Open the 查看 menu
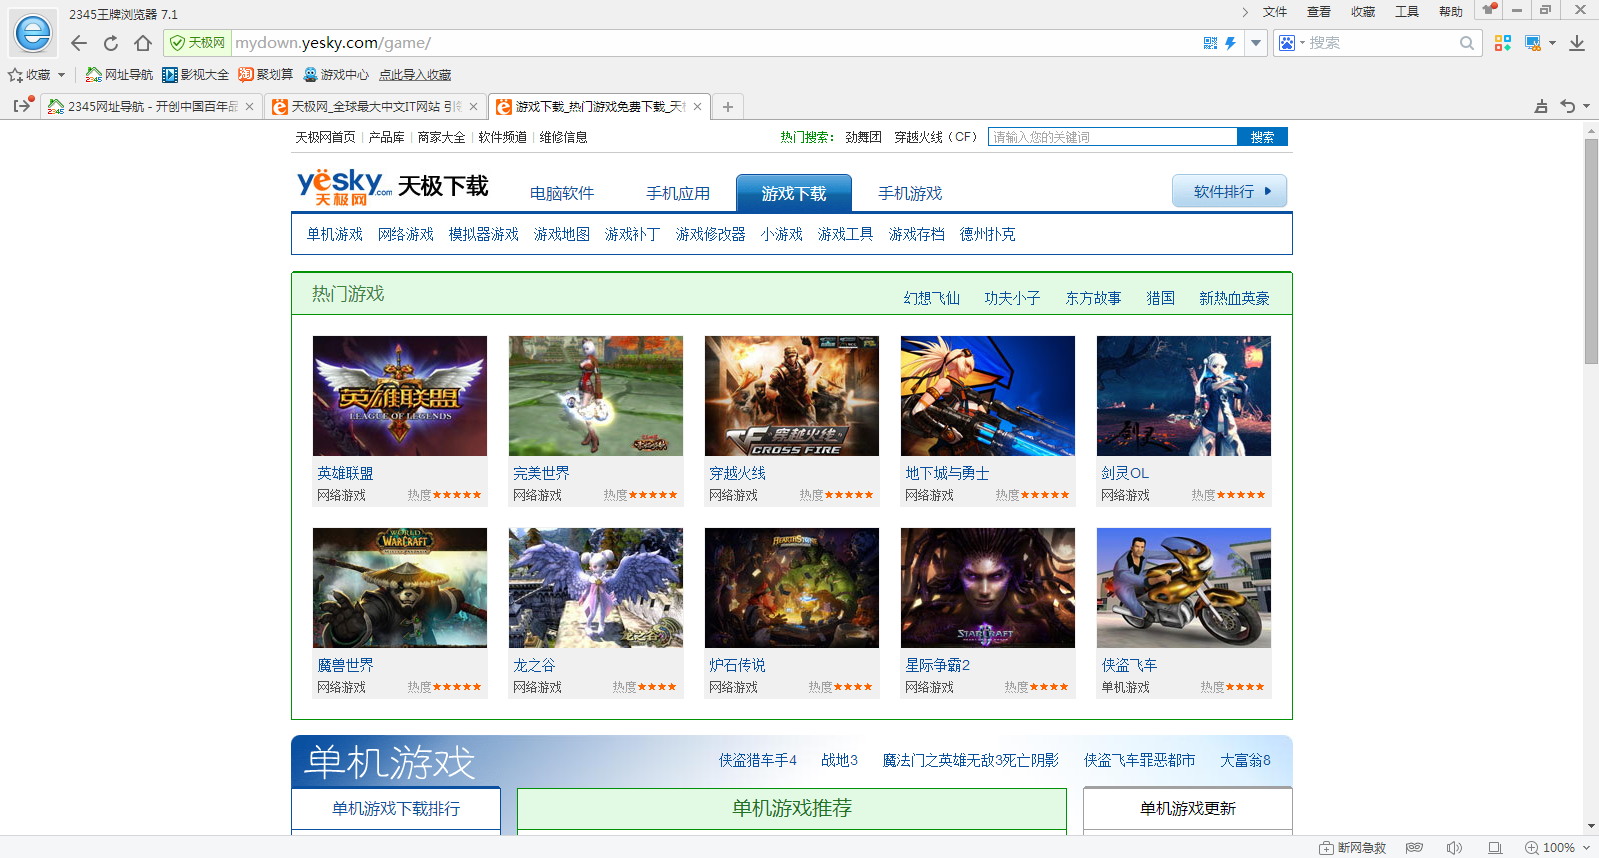This screenshot has width=1599, height=858. coord(1319,12)
